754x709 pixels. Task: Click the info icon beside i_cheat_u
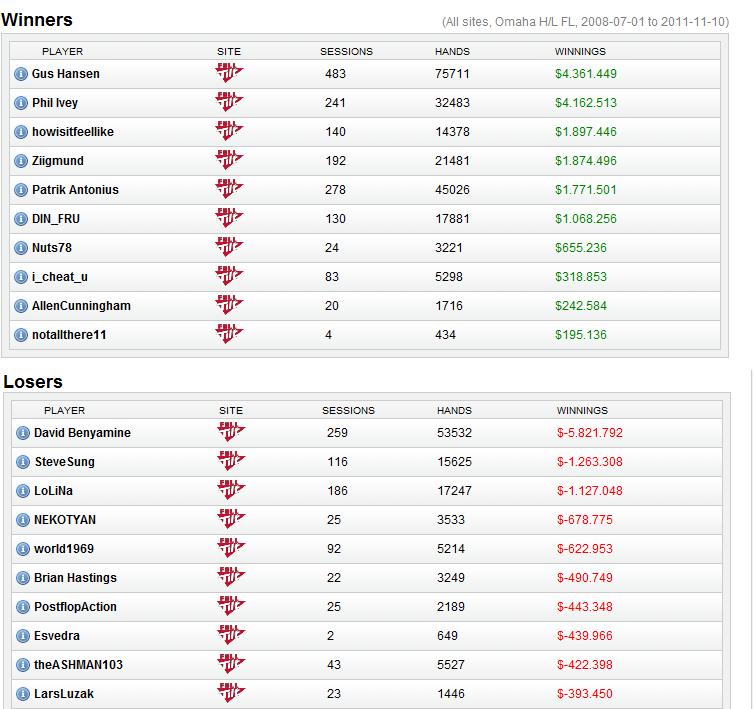(x=21, y=277)
